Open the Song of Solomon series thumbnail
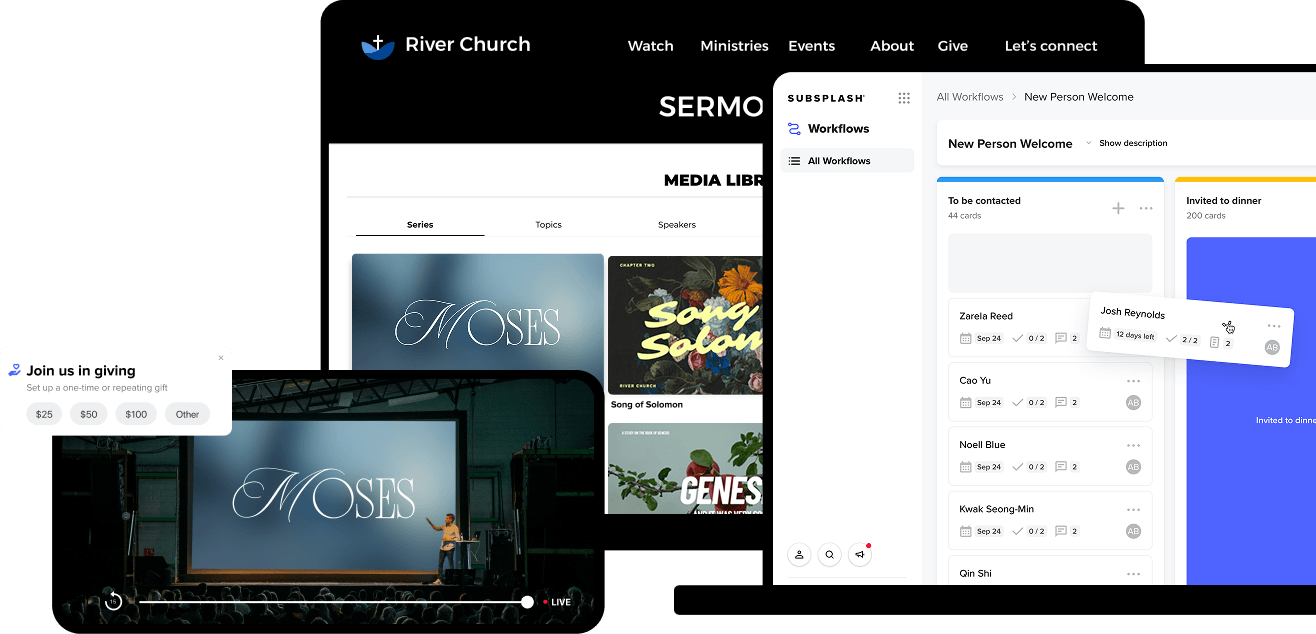1316x634 pixels. (685, 324)
